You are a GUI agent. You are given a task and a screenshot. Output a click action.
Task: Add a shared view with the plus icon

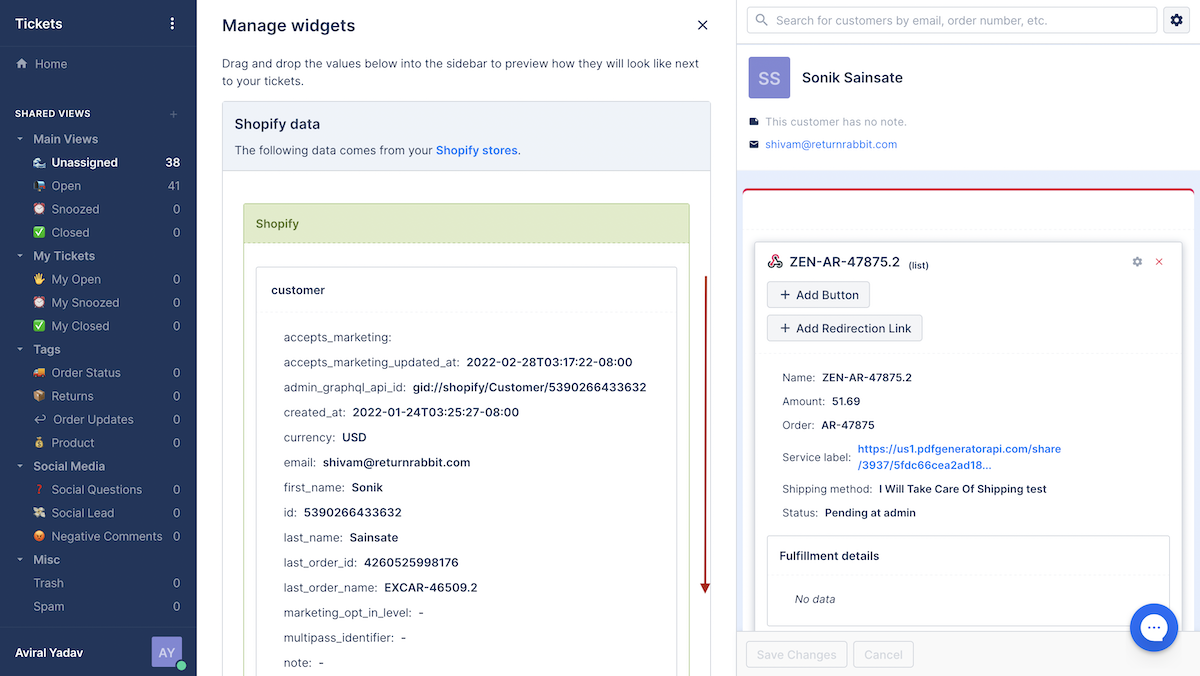pyautogui.click(x=173, y=114)
